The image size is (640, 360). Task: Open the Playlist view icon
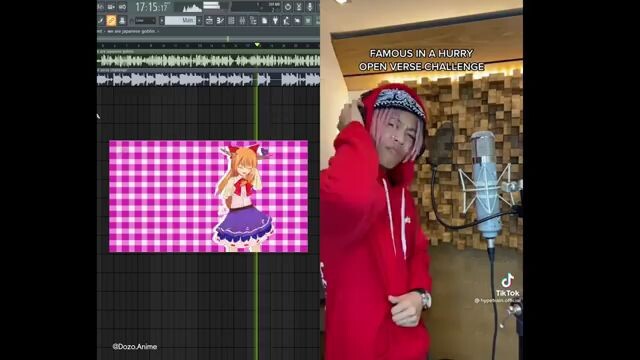pos(209,20)
